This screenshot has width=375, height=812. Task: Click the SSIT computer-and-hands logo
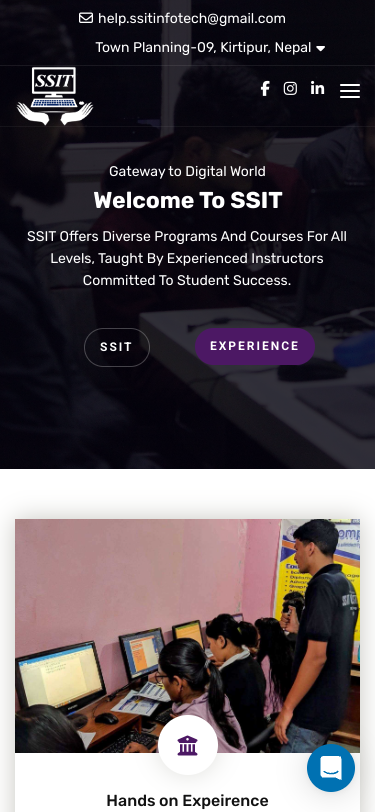click(55, 96)
